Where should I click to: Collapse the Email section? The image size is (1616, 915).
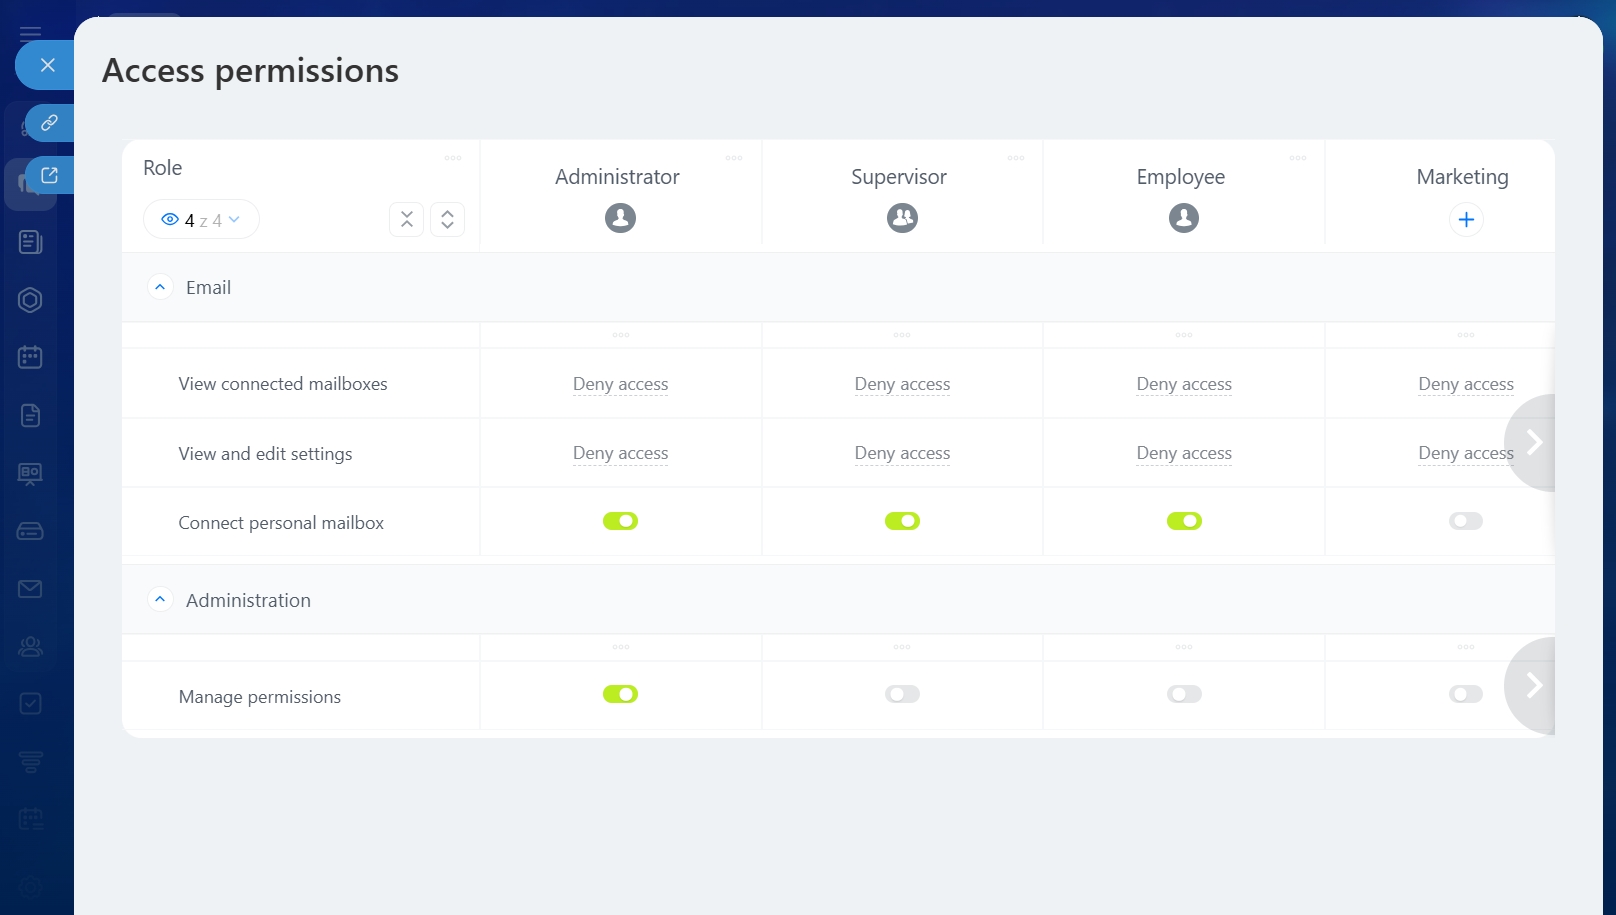(160, 287)
